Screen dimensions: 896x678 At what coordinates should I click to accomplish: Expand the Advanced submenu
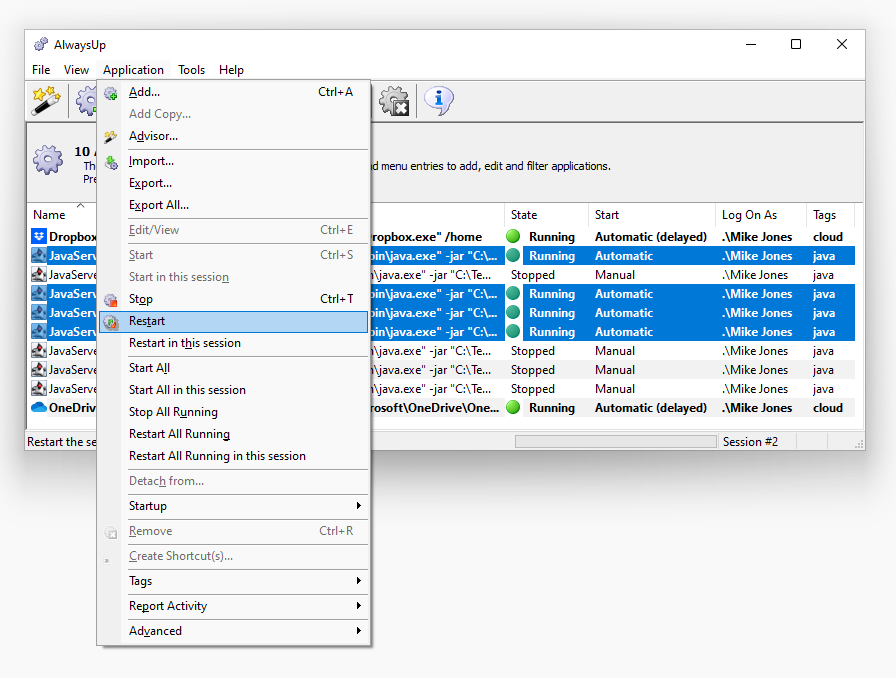coord(240,631)
